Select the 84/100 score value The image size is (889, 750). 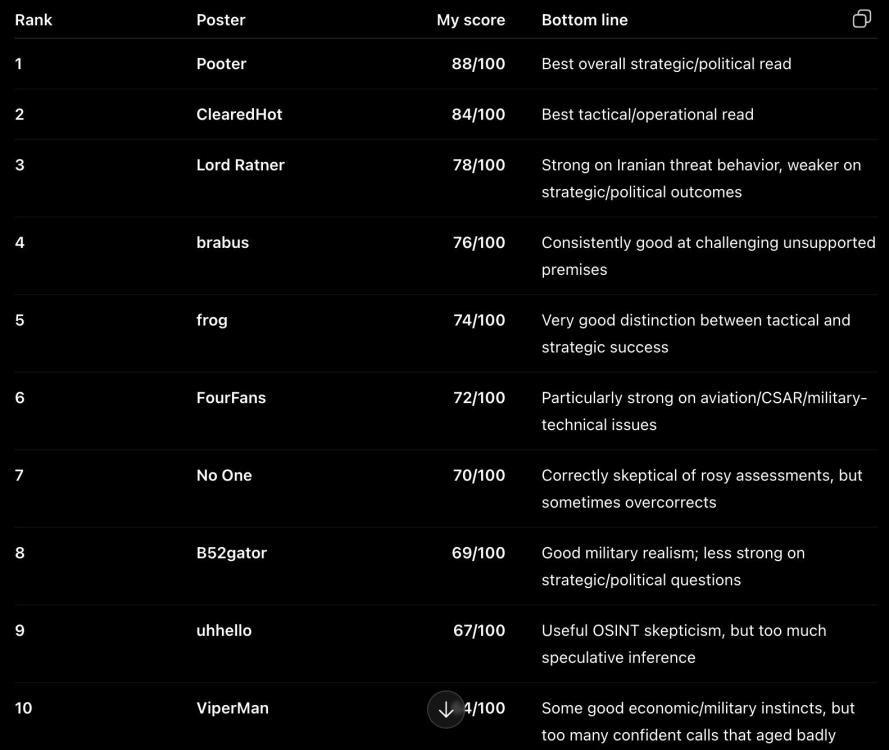click(x=478, y=114)
